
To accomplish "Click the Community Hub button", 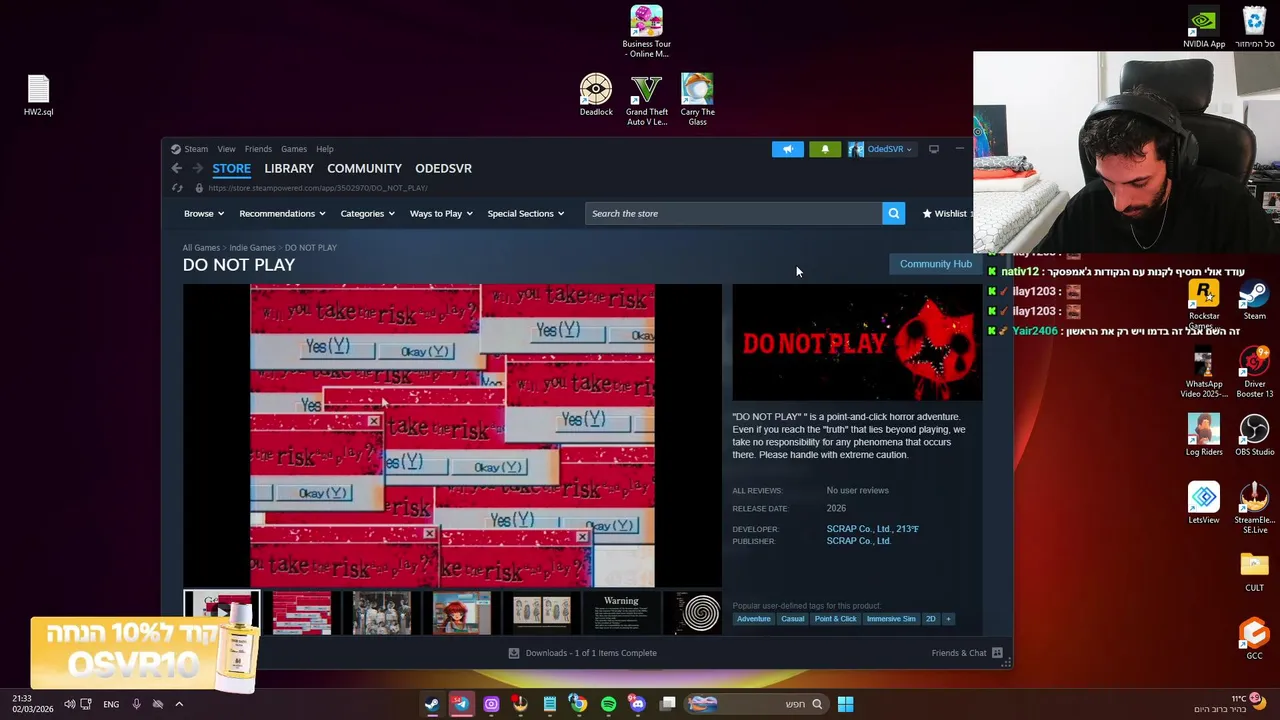I will pos(936,264).
